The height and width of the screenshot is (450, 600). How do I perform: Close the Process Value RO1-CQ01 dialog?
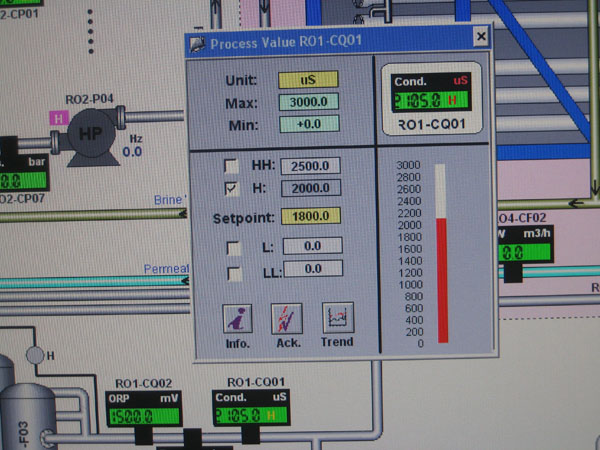click(480, 39)
